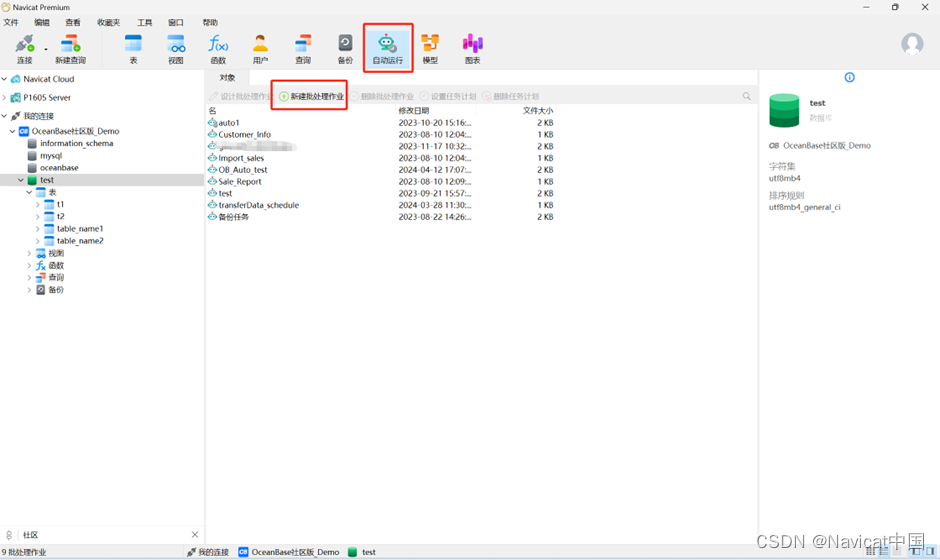Select the transferData_schedule batch job
This screenshot has height=560, width=940.
(258, 205)
